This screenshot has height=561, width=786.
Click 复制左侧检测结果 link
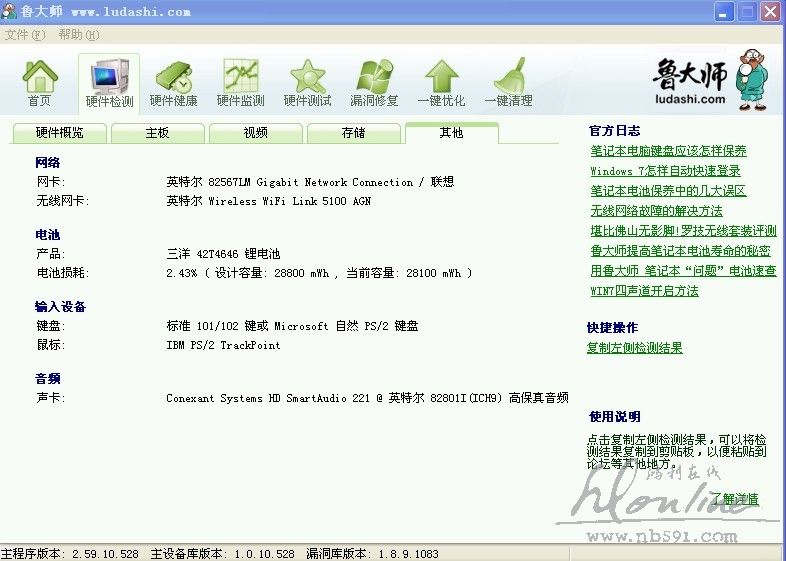(x=635, y=348)
